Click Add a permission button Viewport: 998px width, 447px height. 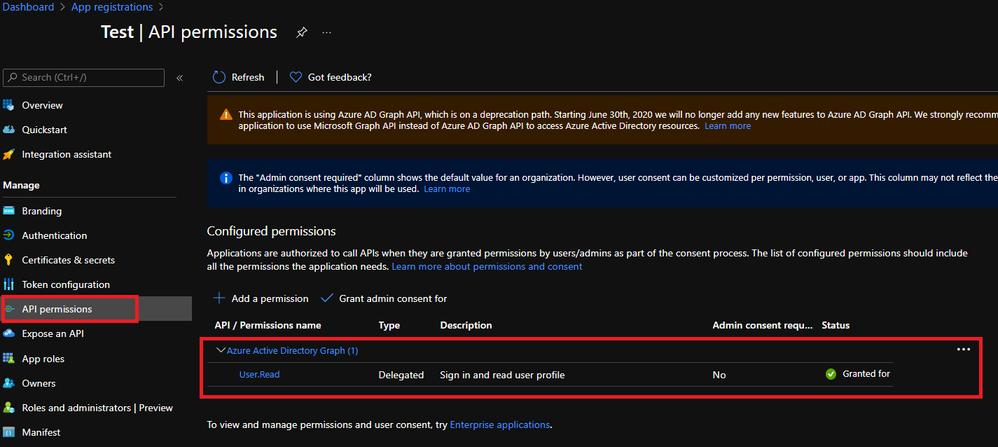(x=261, y=298)
